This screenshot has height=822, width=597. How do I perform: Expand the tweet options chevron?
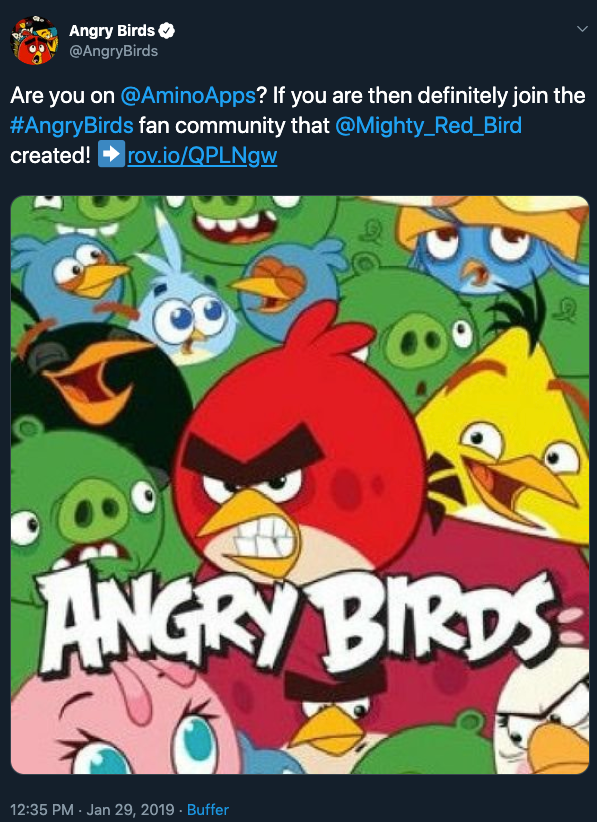pyautogui.click(x=582, y=29)
